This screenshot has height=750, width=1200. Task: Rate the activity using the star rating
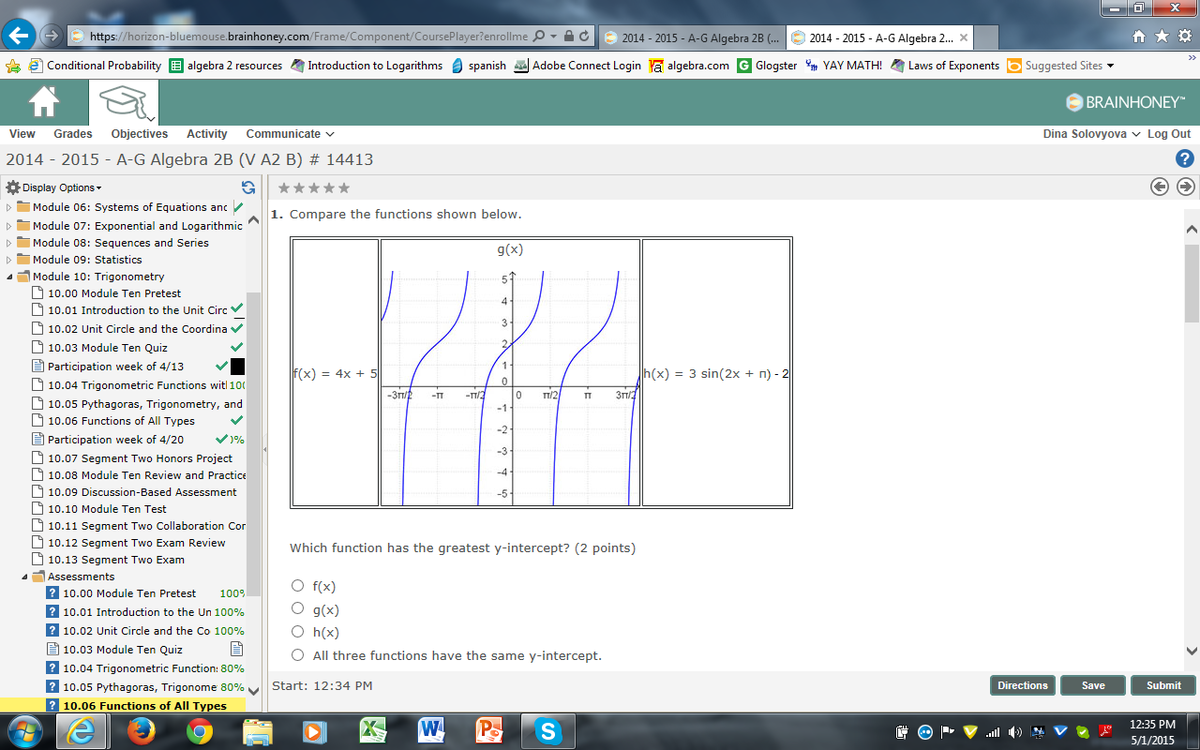314,188
